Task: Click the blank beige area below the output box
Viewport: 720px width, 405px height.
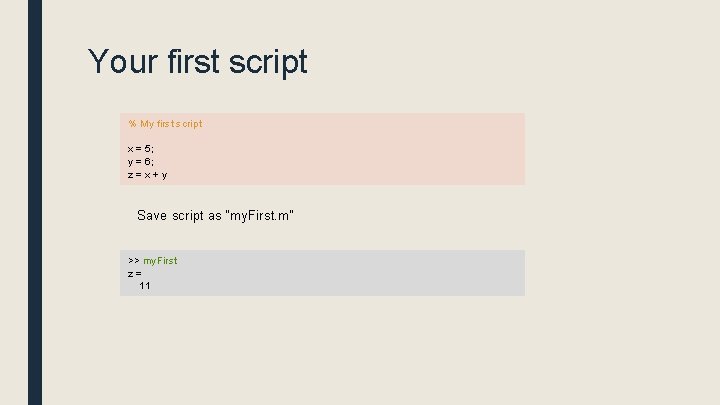Action: pos(320,350)
